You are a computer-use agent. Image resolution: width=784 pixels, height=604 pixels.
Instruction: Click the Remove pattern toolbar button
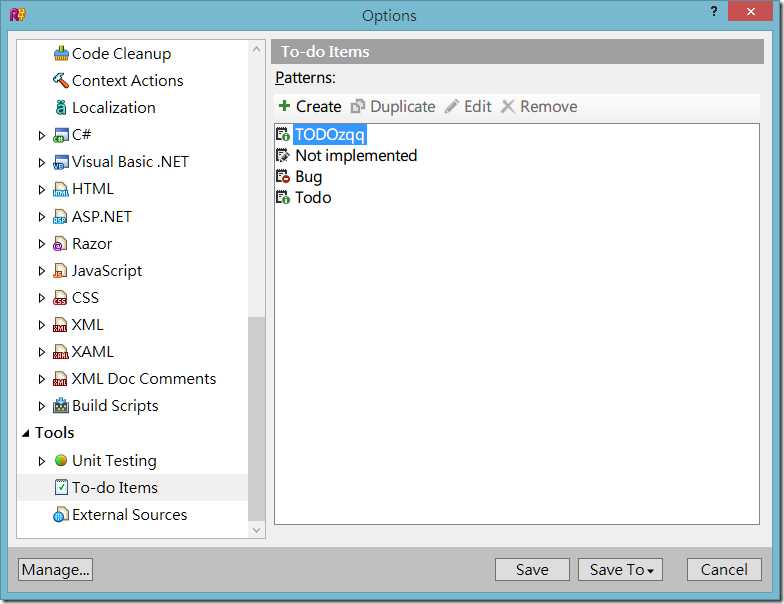539,106
